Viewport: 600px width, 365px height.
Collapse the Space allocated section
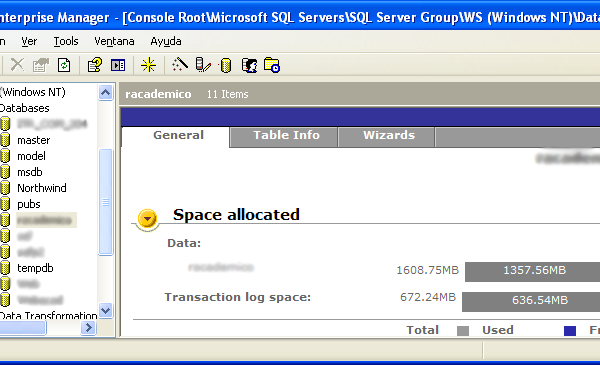pyautogui.click(x=147, y=219)
